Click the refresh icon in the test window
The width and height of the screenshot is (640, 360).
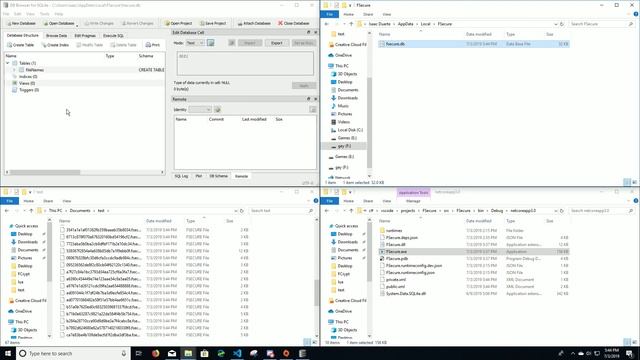(242, 211)
